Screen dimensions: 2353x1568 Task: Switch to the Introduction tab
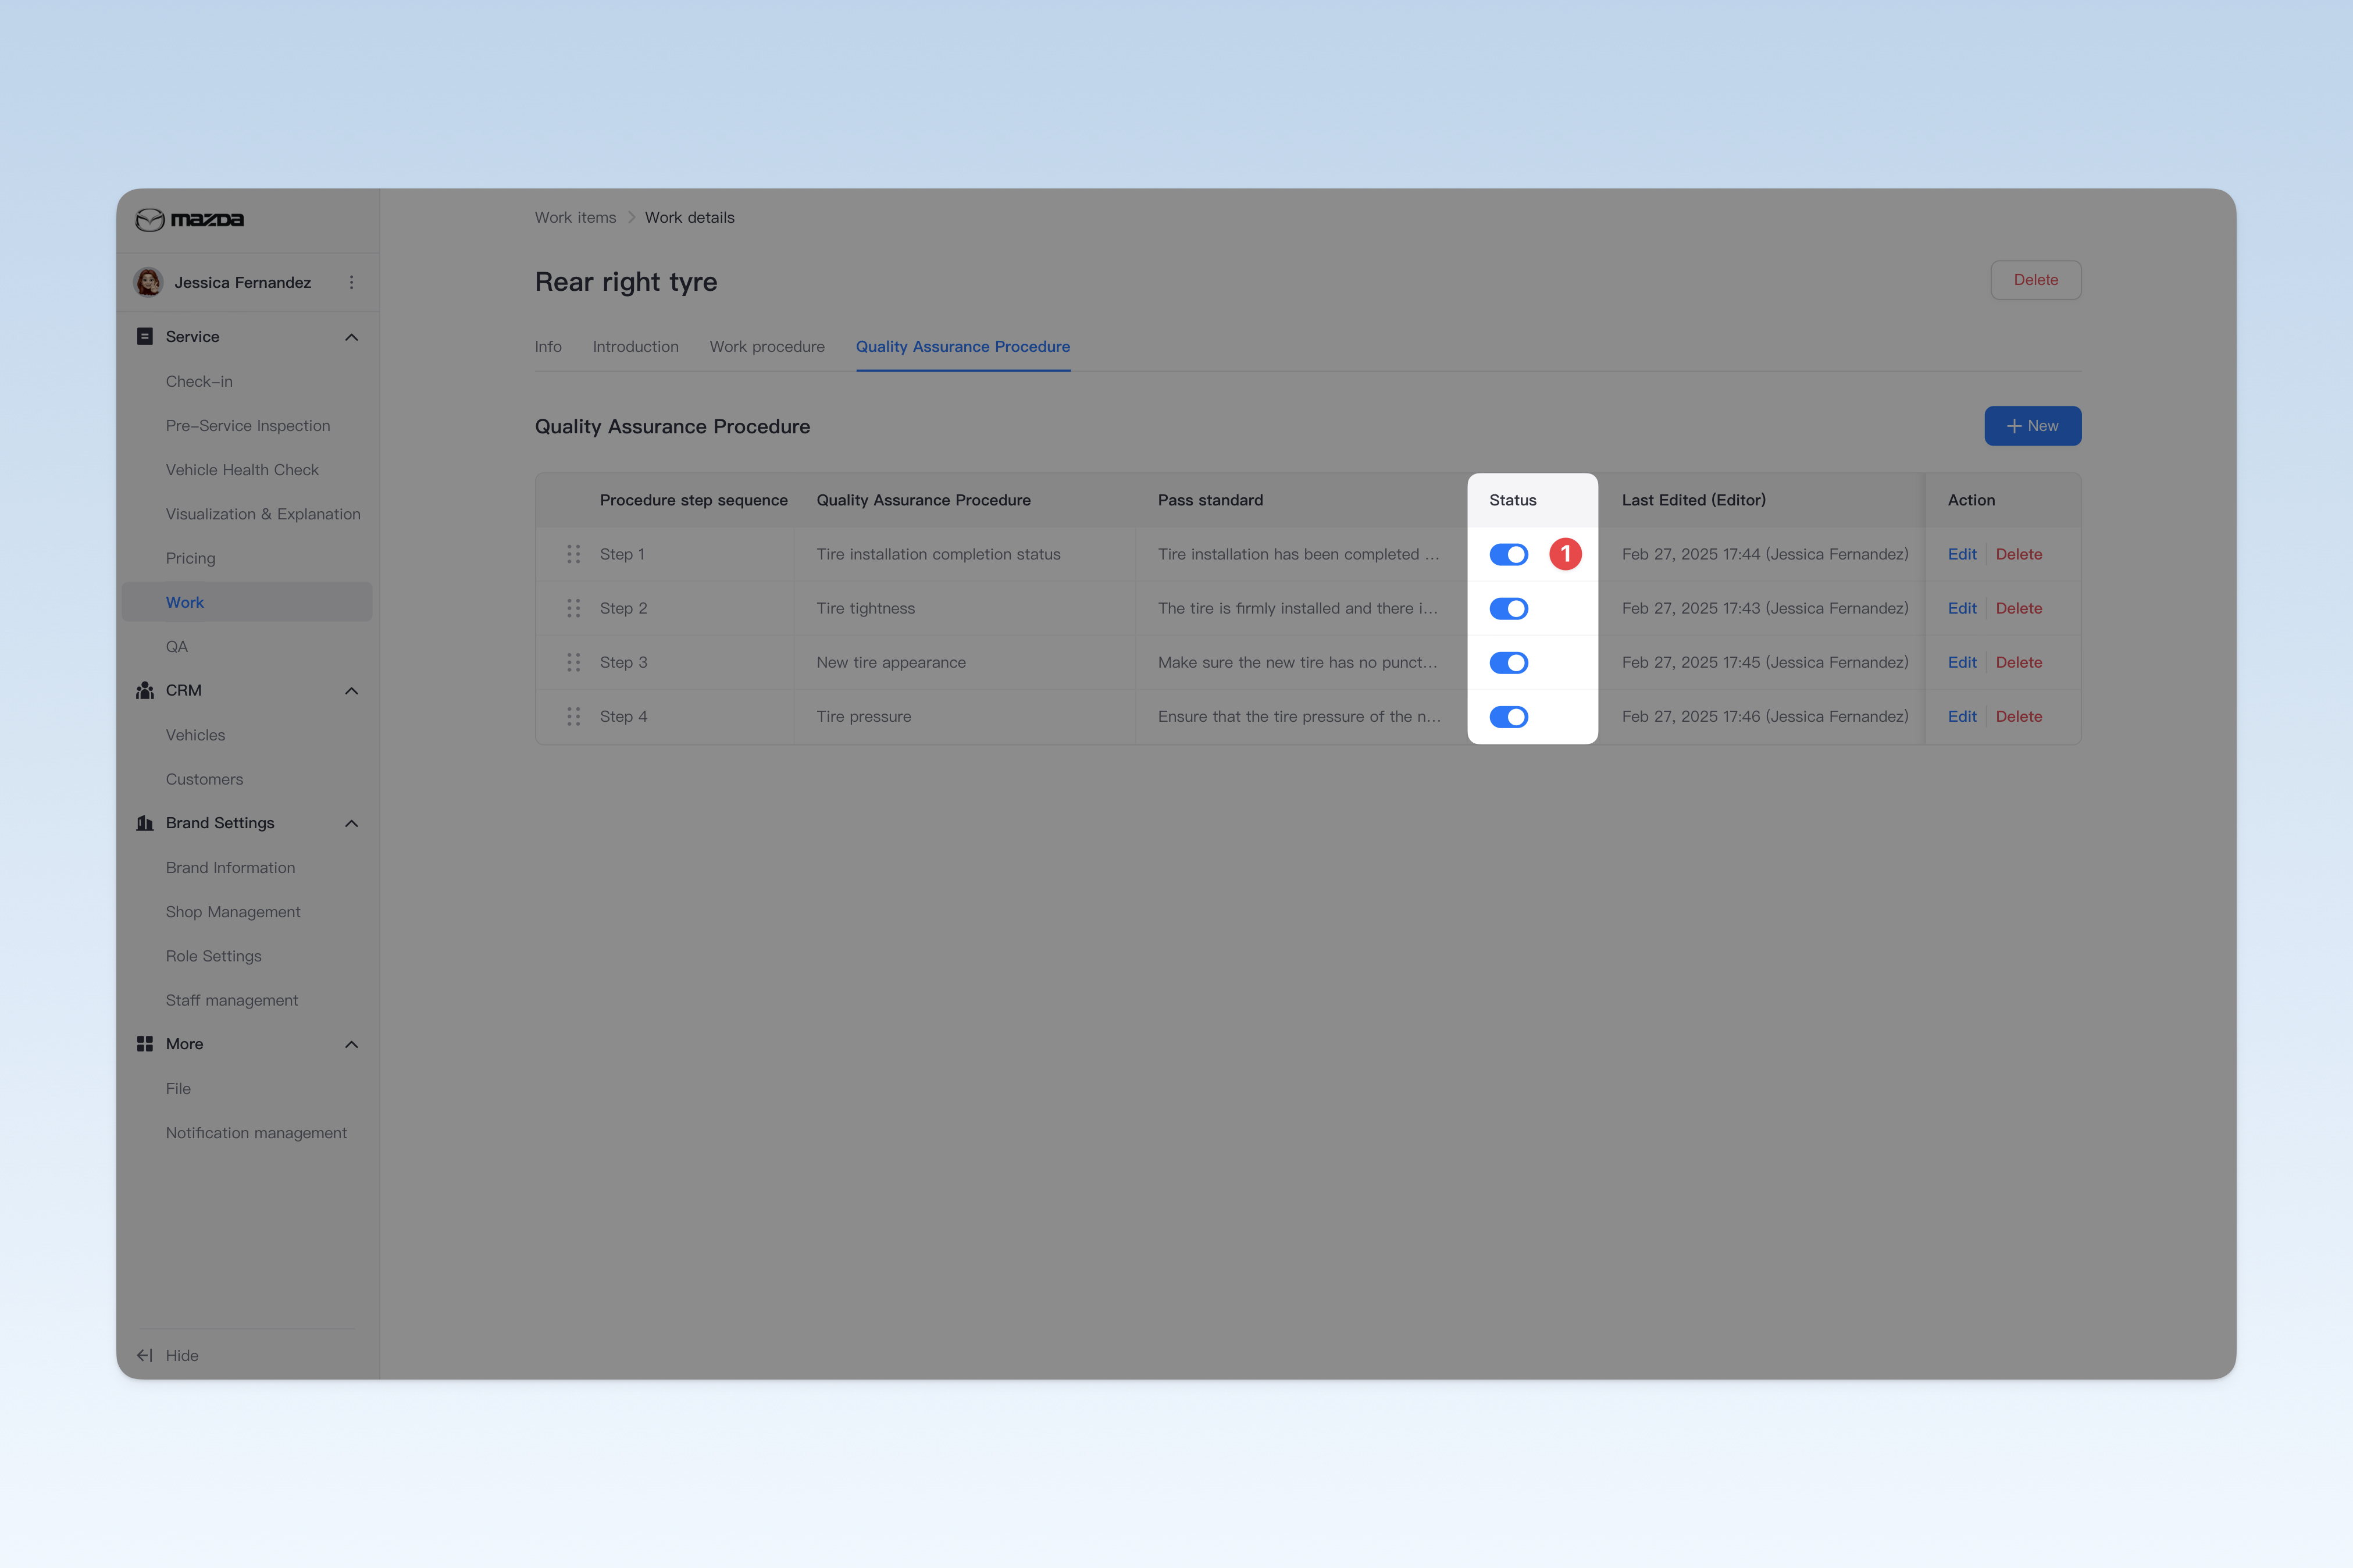point(636,346)
